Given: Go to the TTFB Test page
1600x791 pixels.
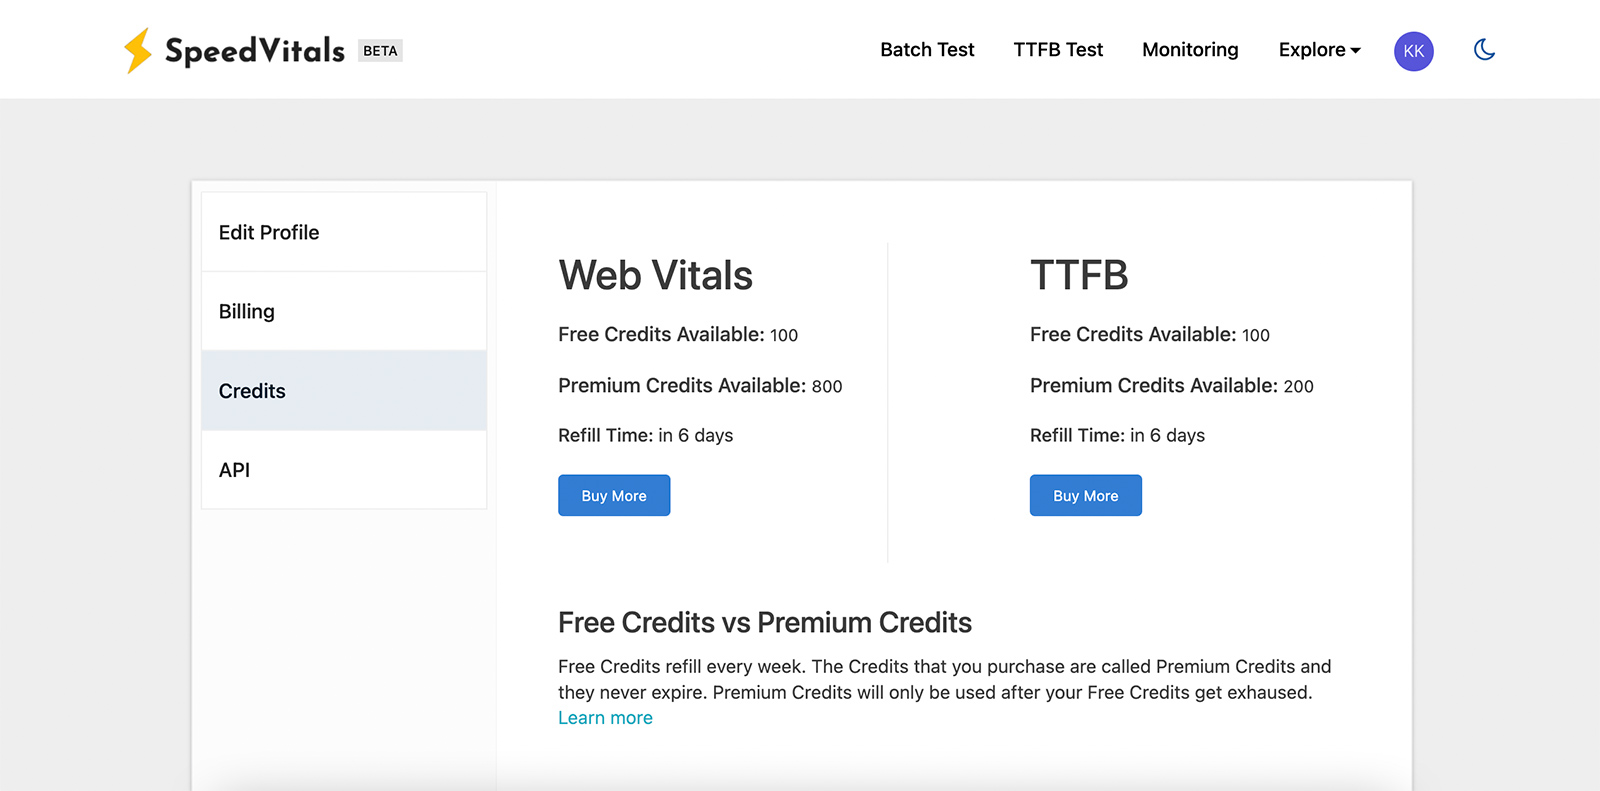Looking at the screenshot, I should 1058,50.
